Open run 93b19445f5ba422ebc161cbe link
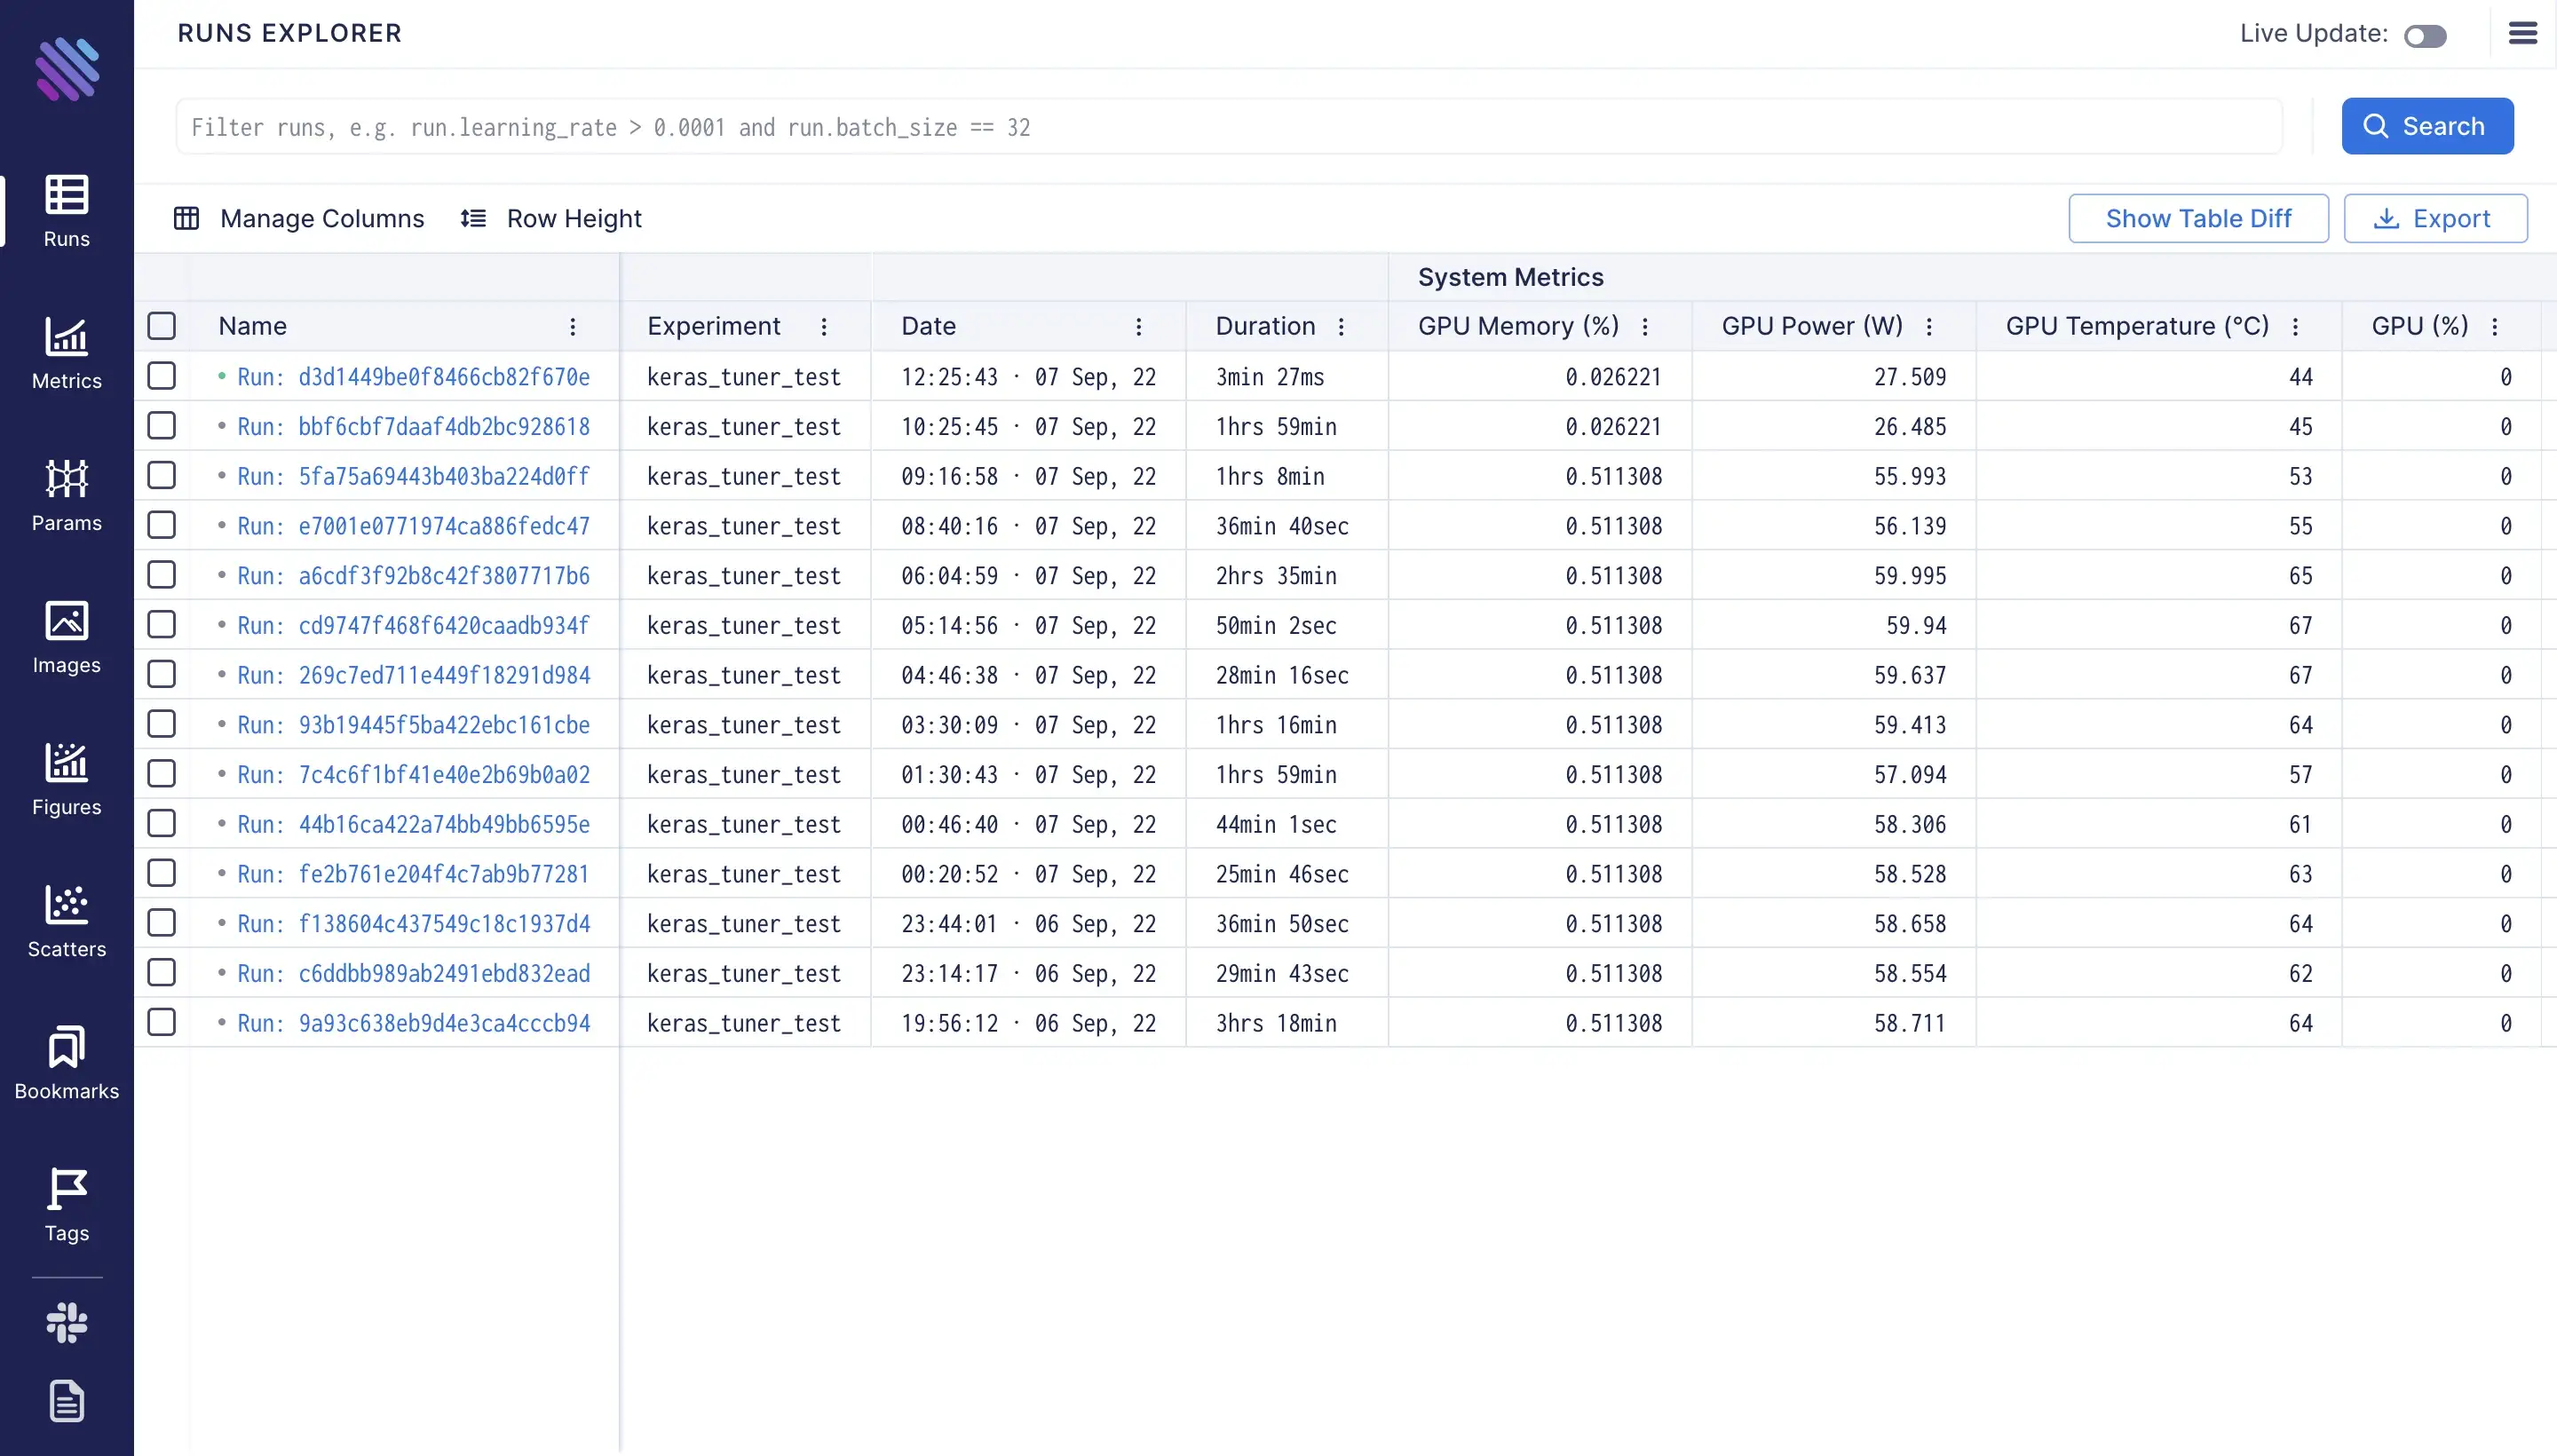Screen dimensions: 2557x1456 413,725
